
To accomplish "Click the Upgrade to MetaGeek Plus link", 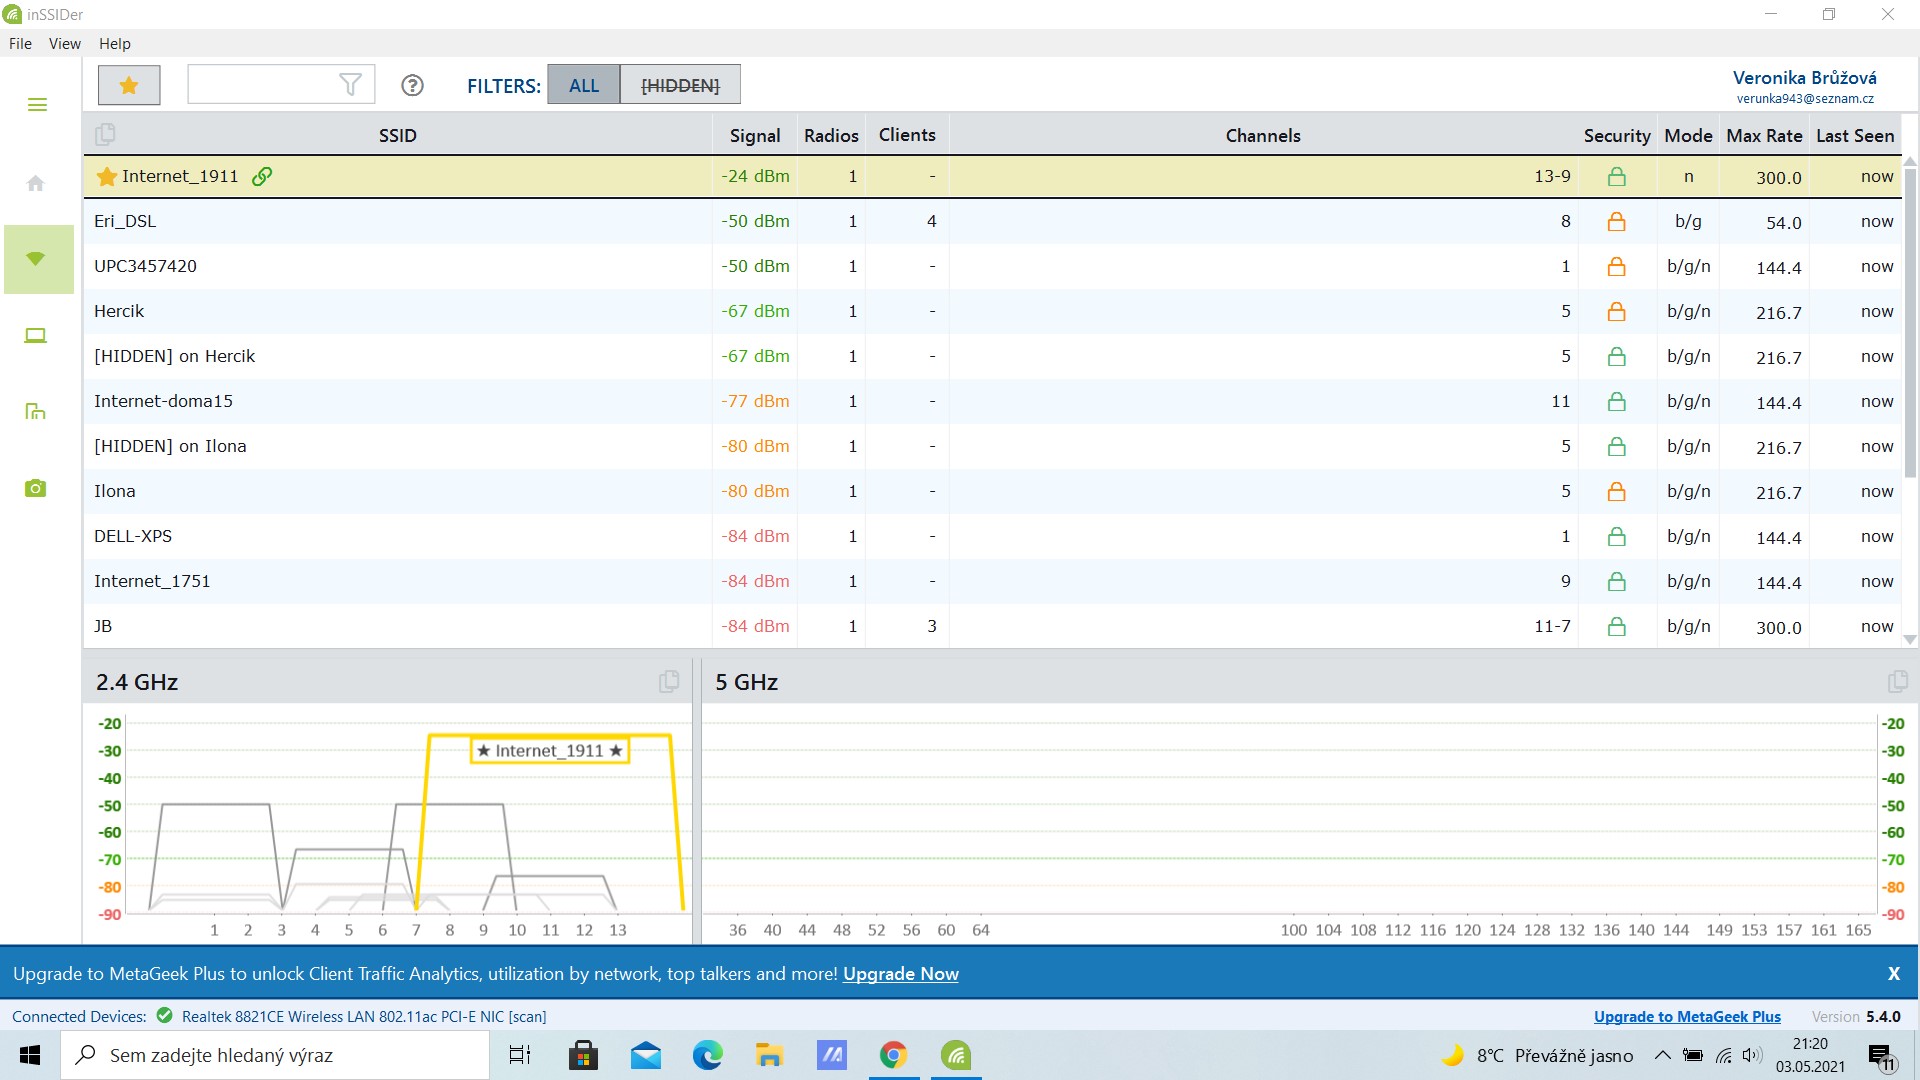I will (x=1687, y=1016).
